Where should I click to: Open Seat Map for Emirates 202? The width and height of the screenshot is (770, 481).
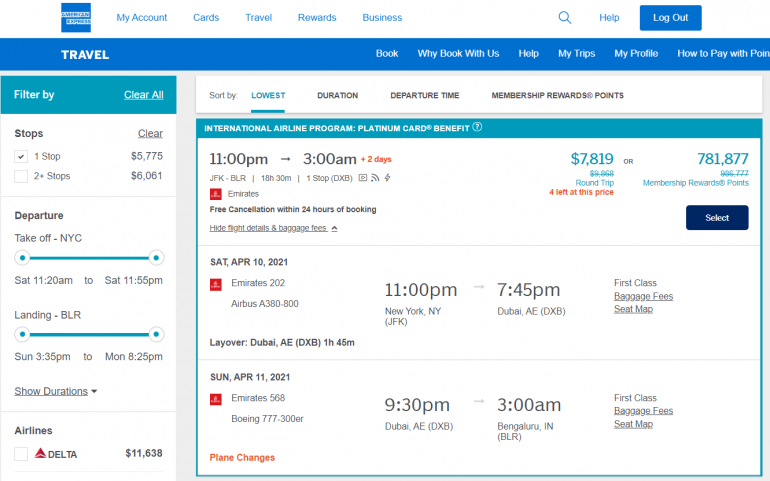633,309
